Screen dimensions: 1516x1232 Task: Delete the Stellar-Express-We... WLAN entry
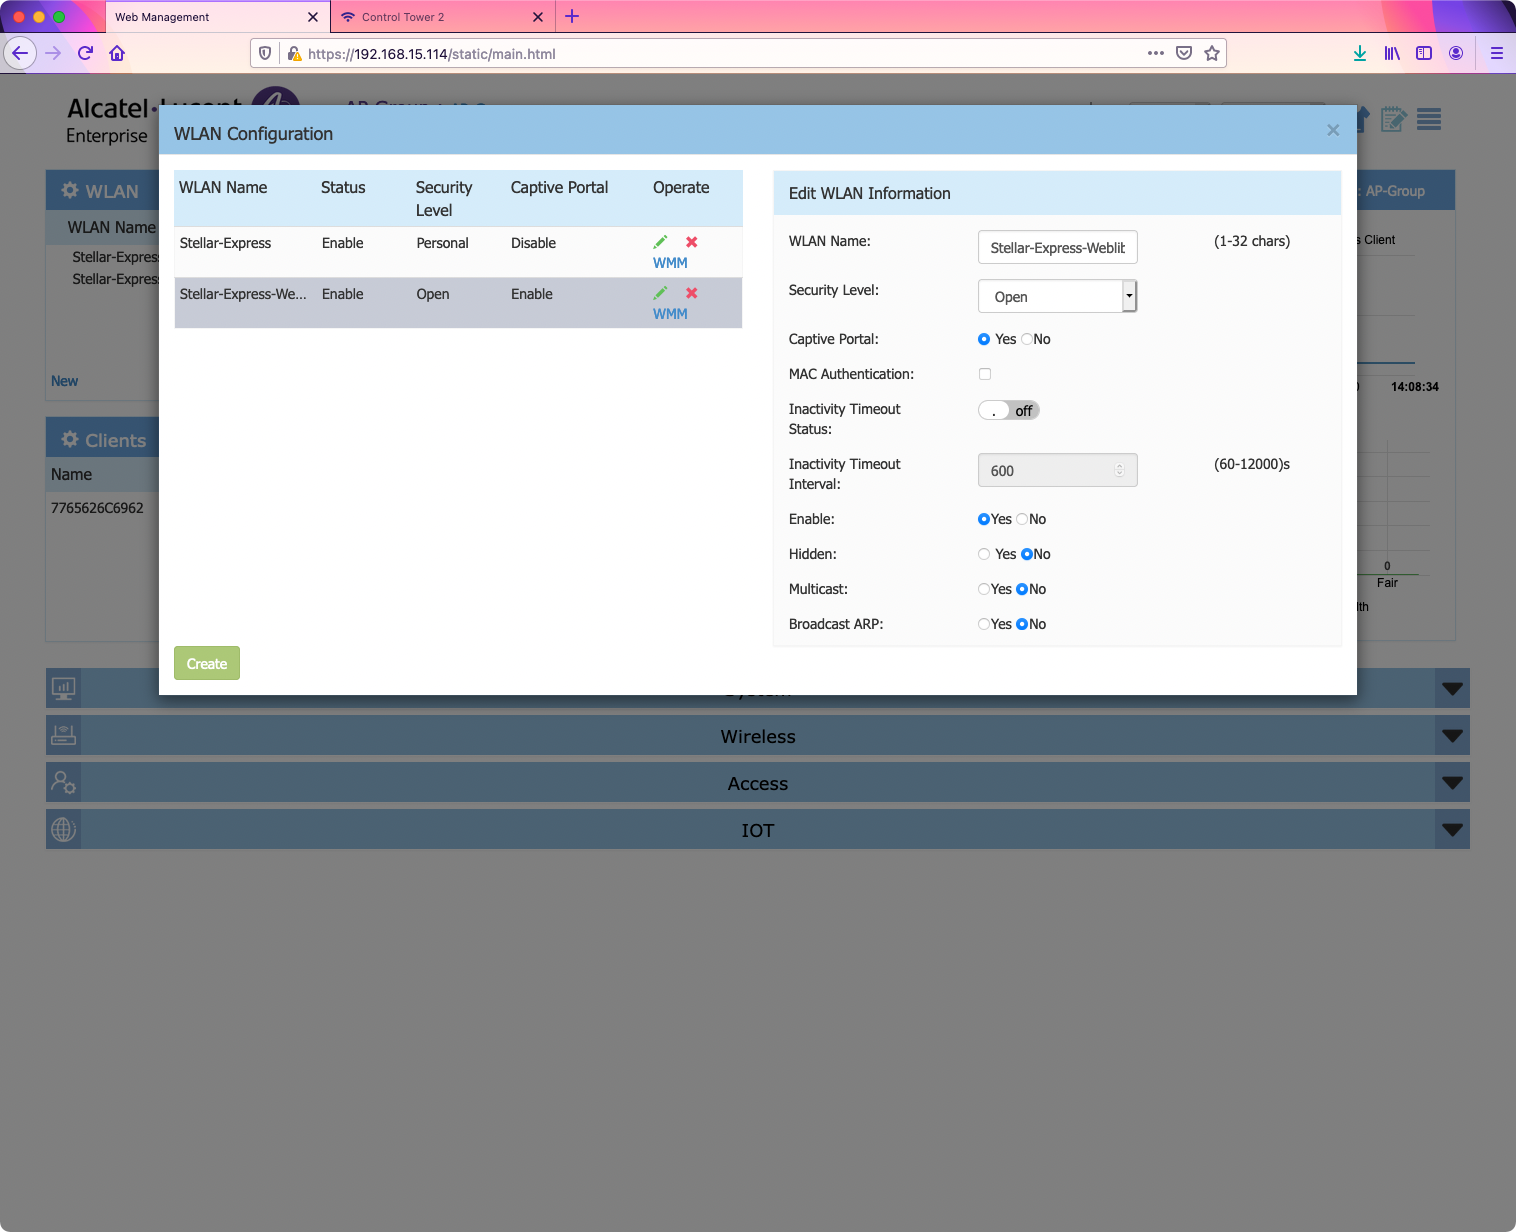point(691,293)
